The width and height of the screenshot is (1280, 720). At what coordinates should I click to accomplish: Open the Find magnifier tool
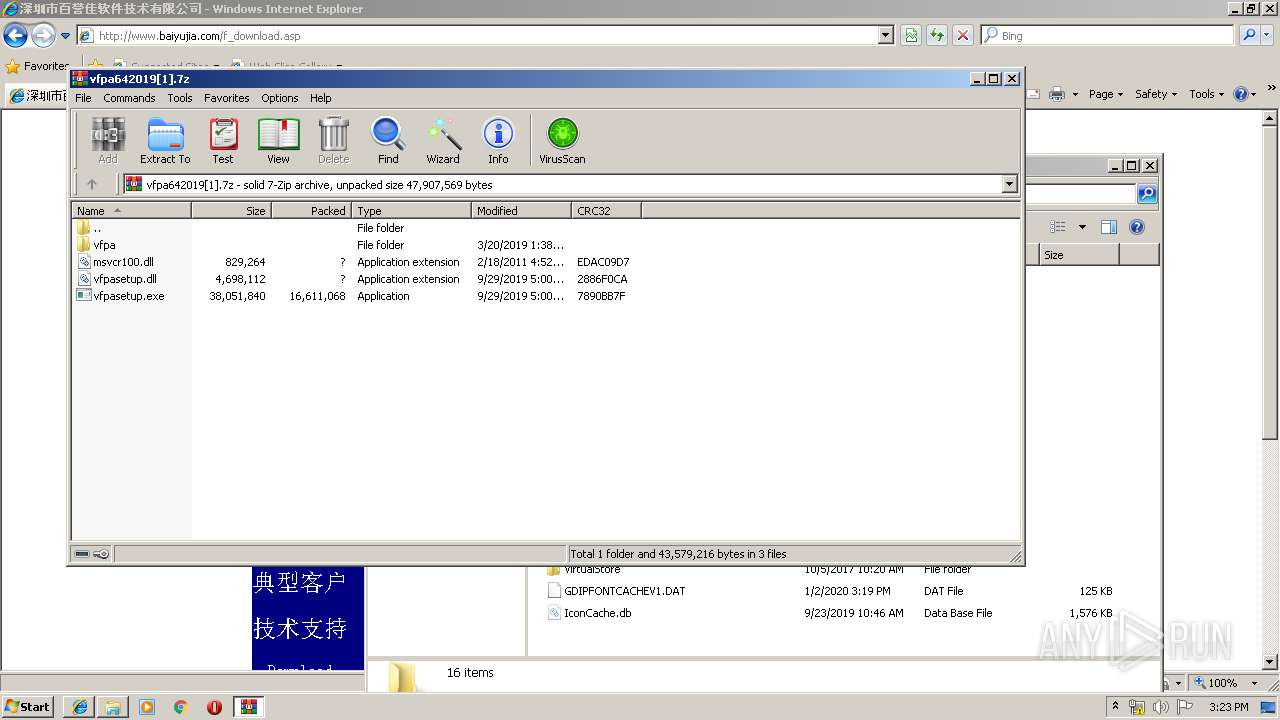(388, 140)
